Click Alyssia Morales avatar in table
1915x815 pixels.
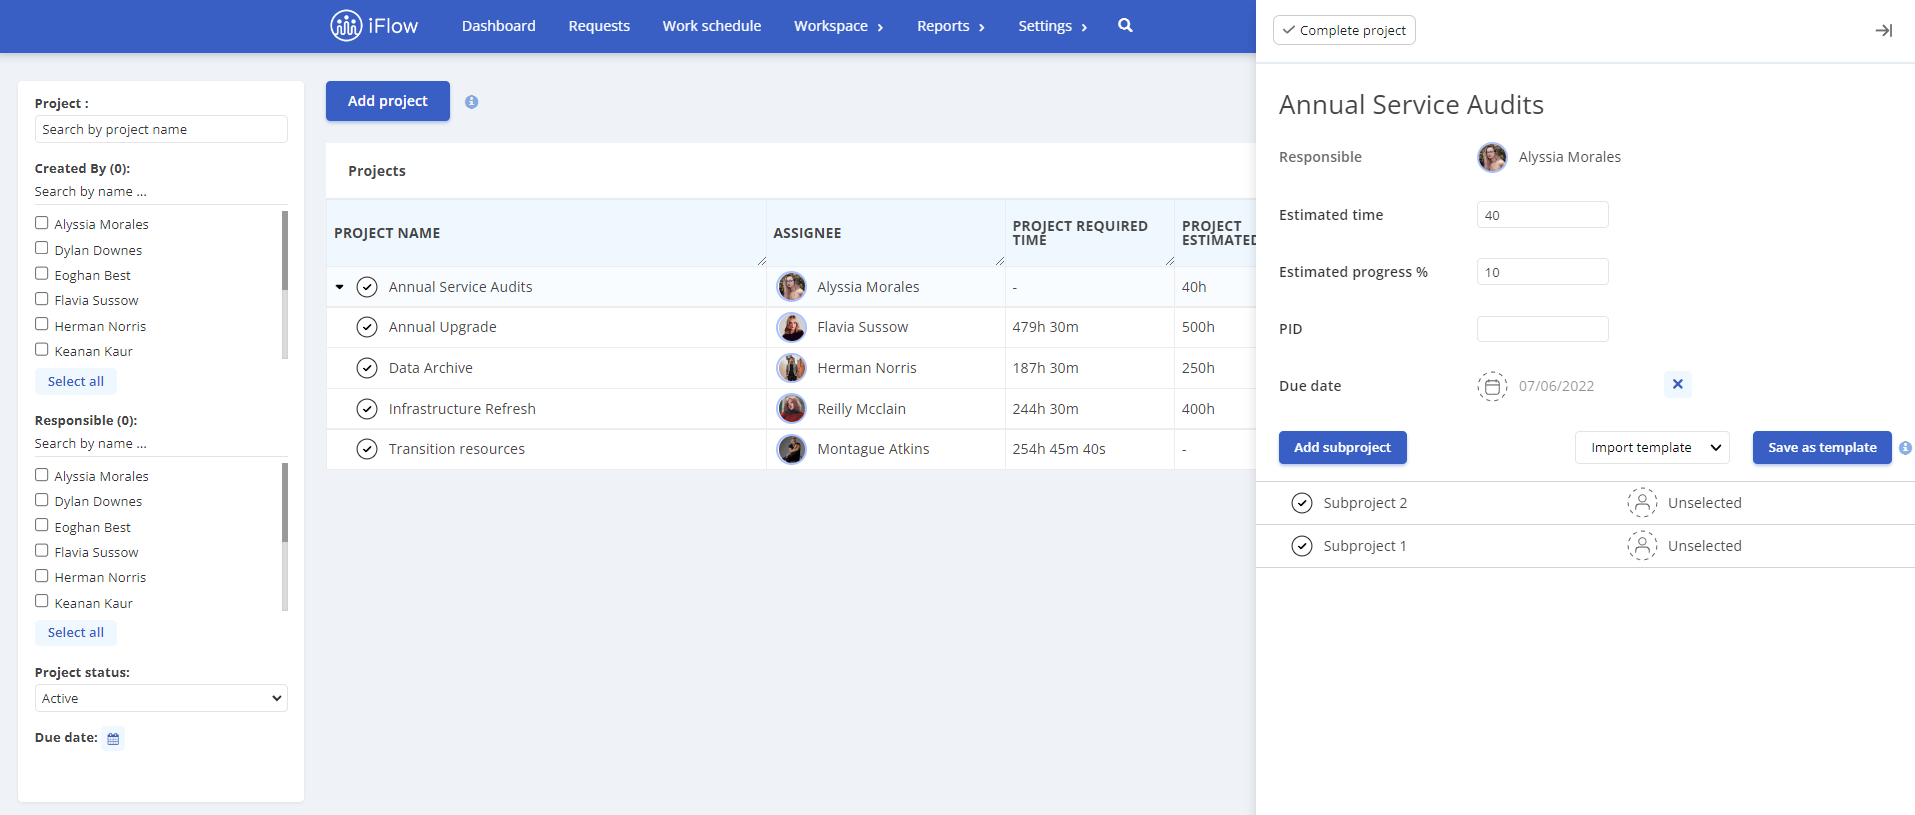pyautogui.click(x=792, y=287)
